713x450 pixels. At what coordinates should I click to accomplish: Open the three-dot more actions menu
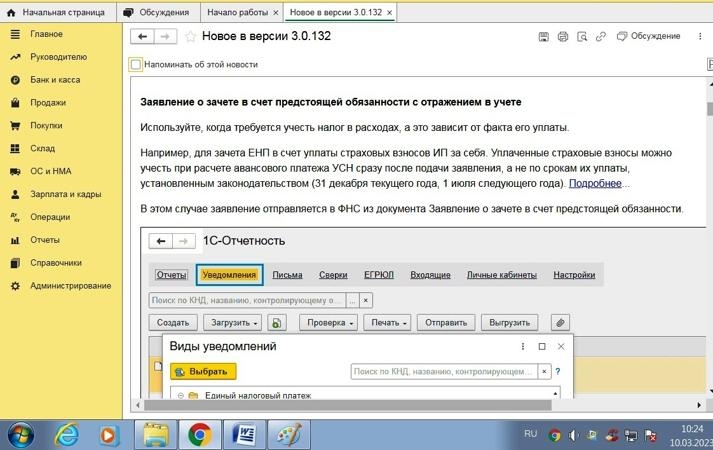point(697,36)
